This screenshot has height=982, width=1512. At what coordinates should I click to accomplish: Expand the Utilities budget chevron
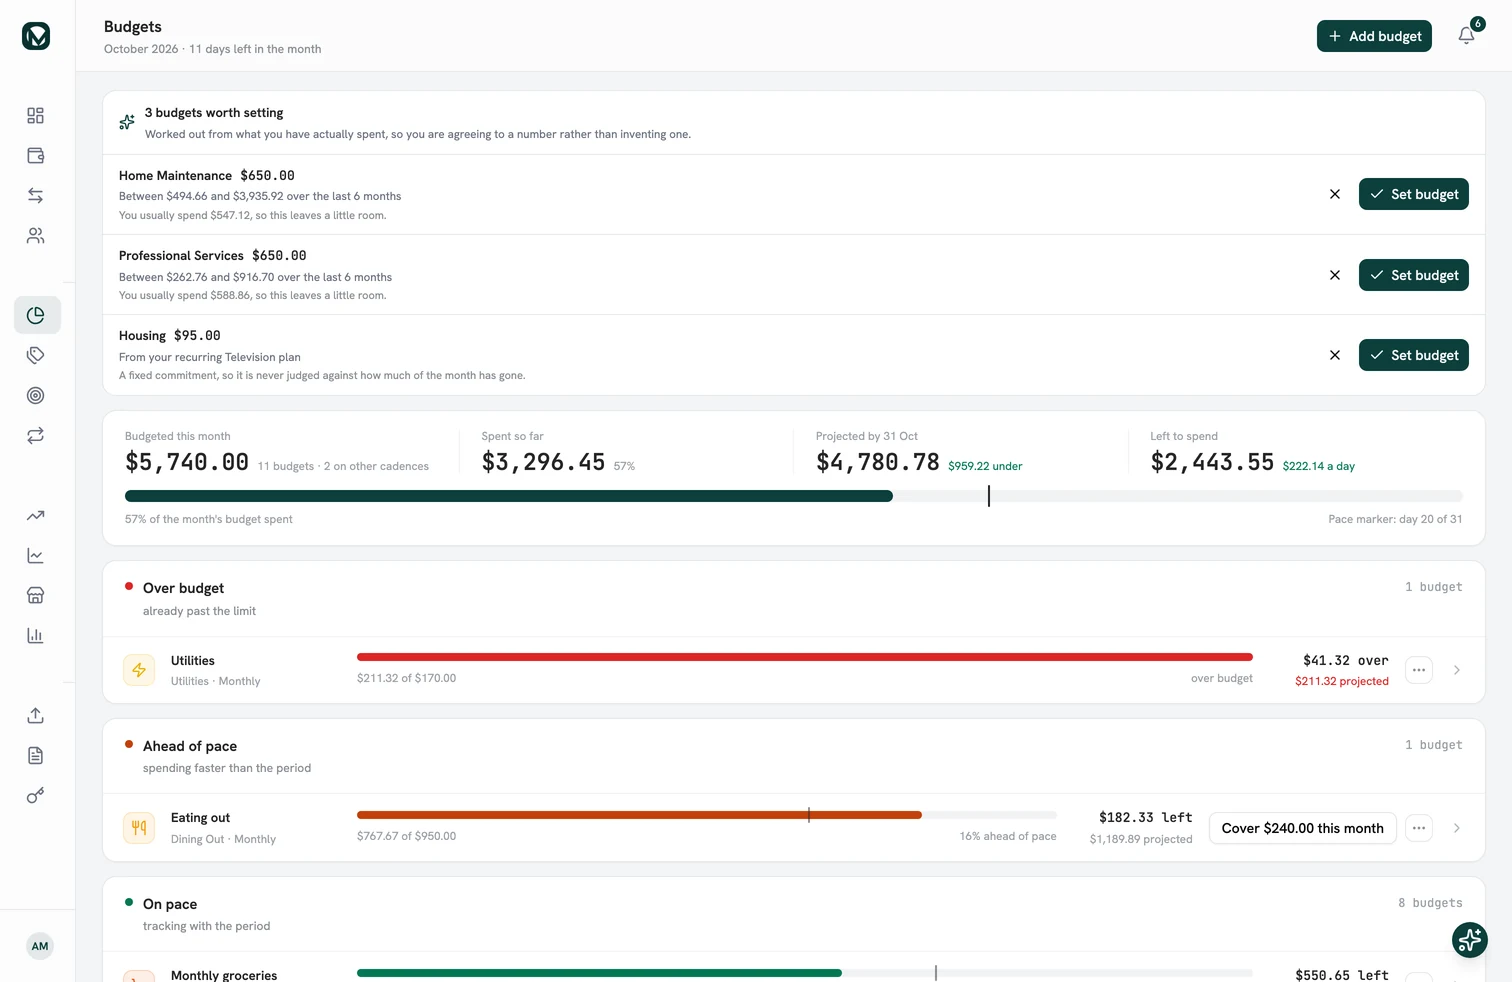tap(1457, 670)
